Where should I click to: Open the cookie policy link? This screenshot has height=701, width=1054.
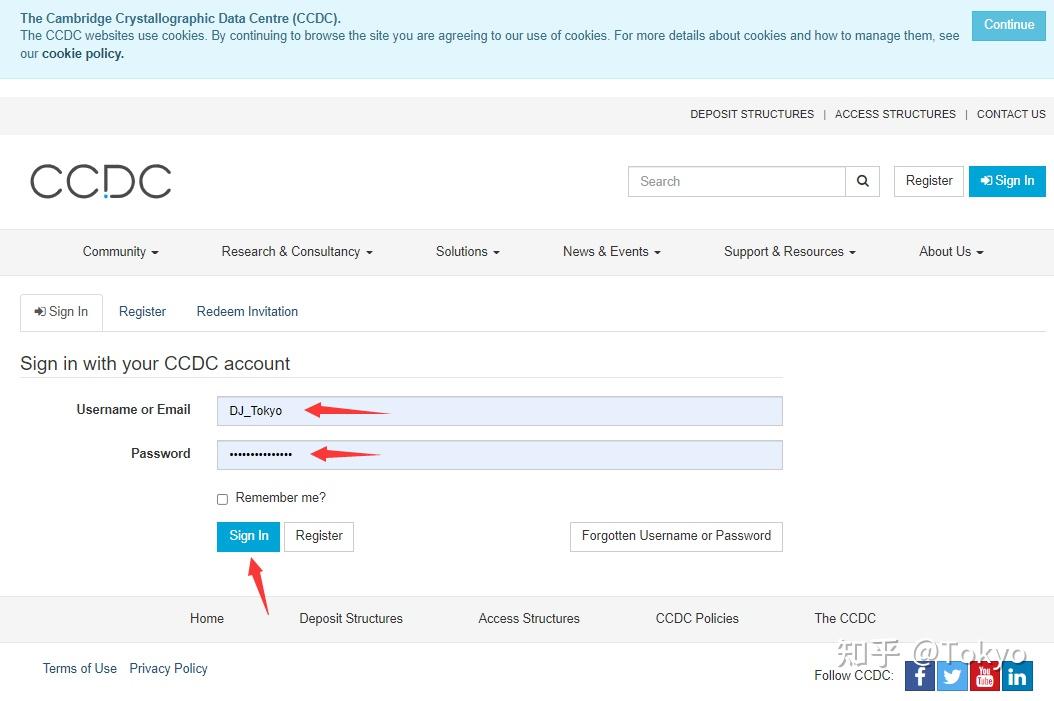point(83,54)
